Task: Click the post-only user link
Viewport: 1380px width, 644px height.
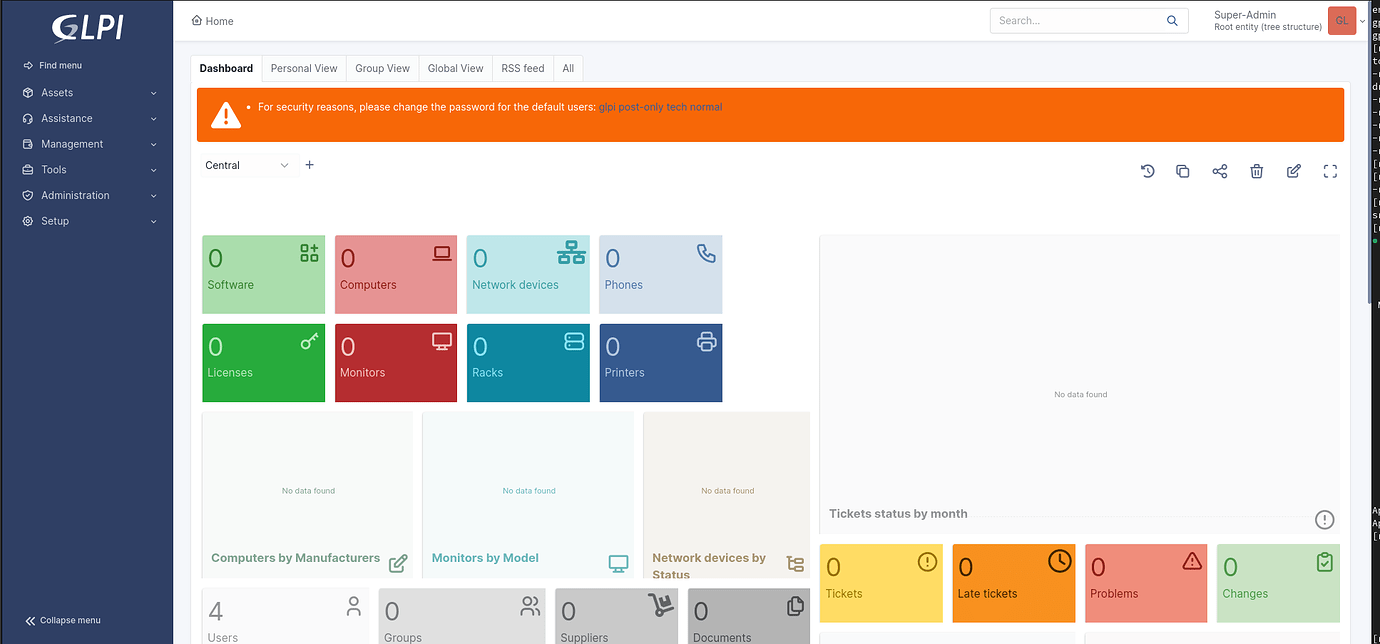Action: [x=642, y=107]
